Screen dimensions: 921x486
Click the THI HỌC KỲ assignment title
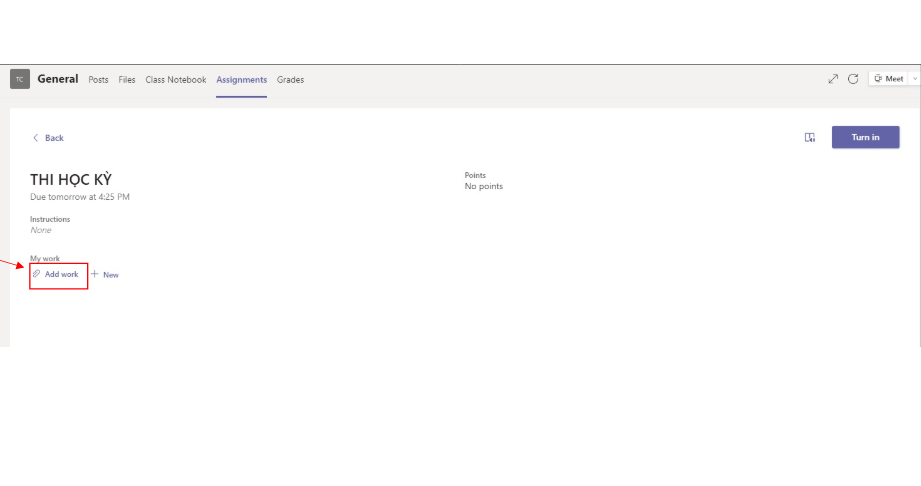tap(71, 179)
